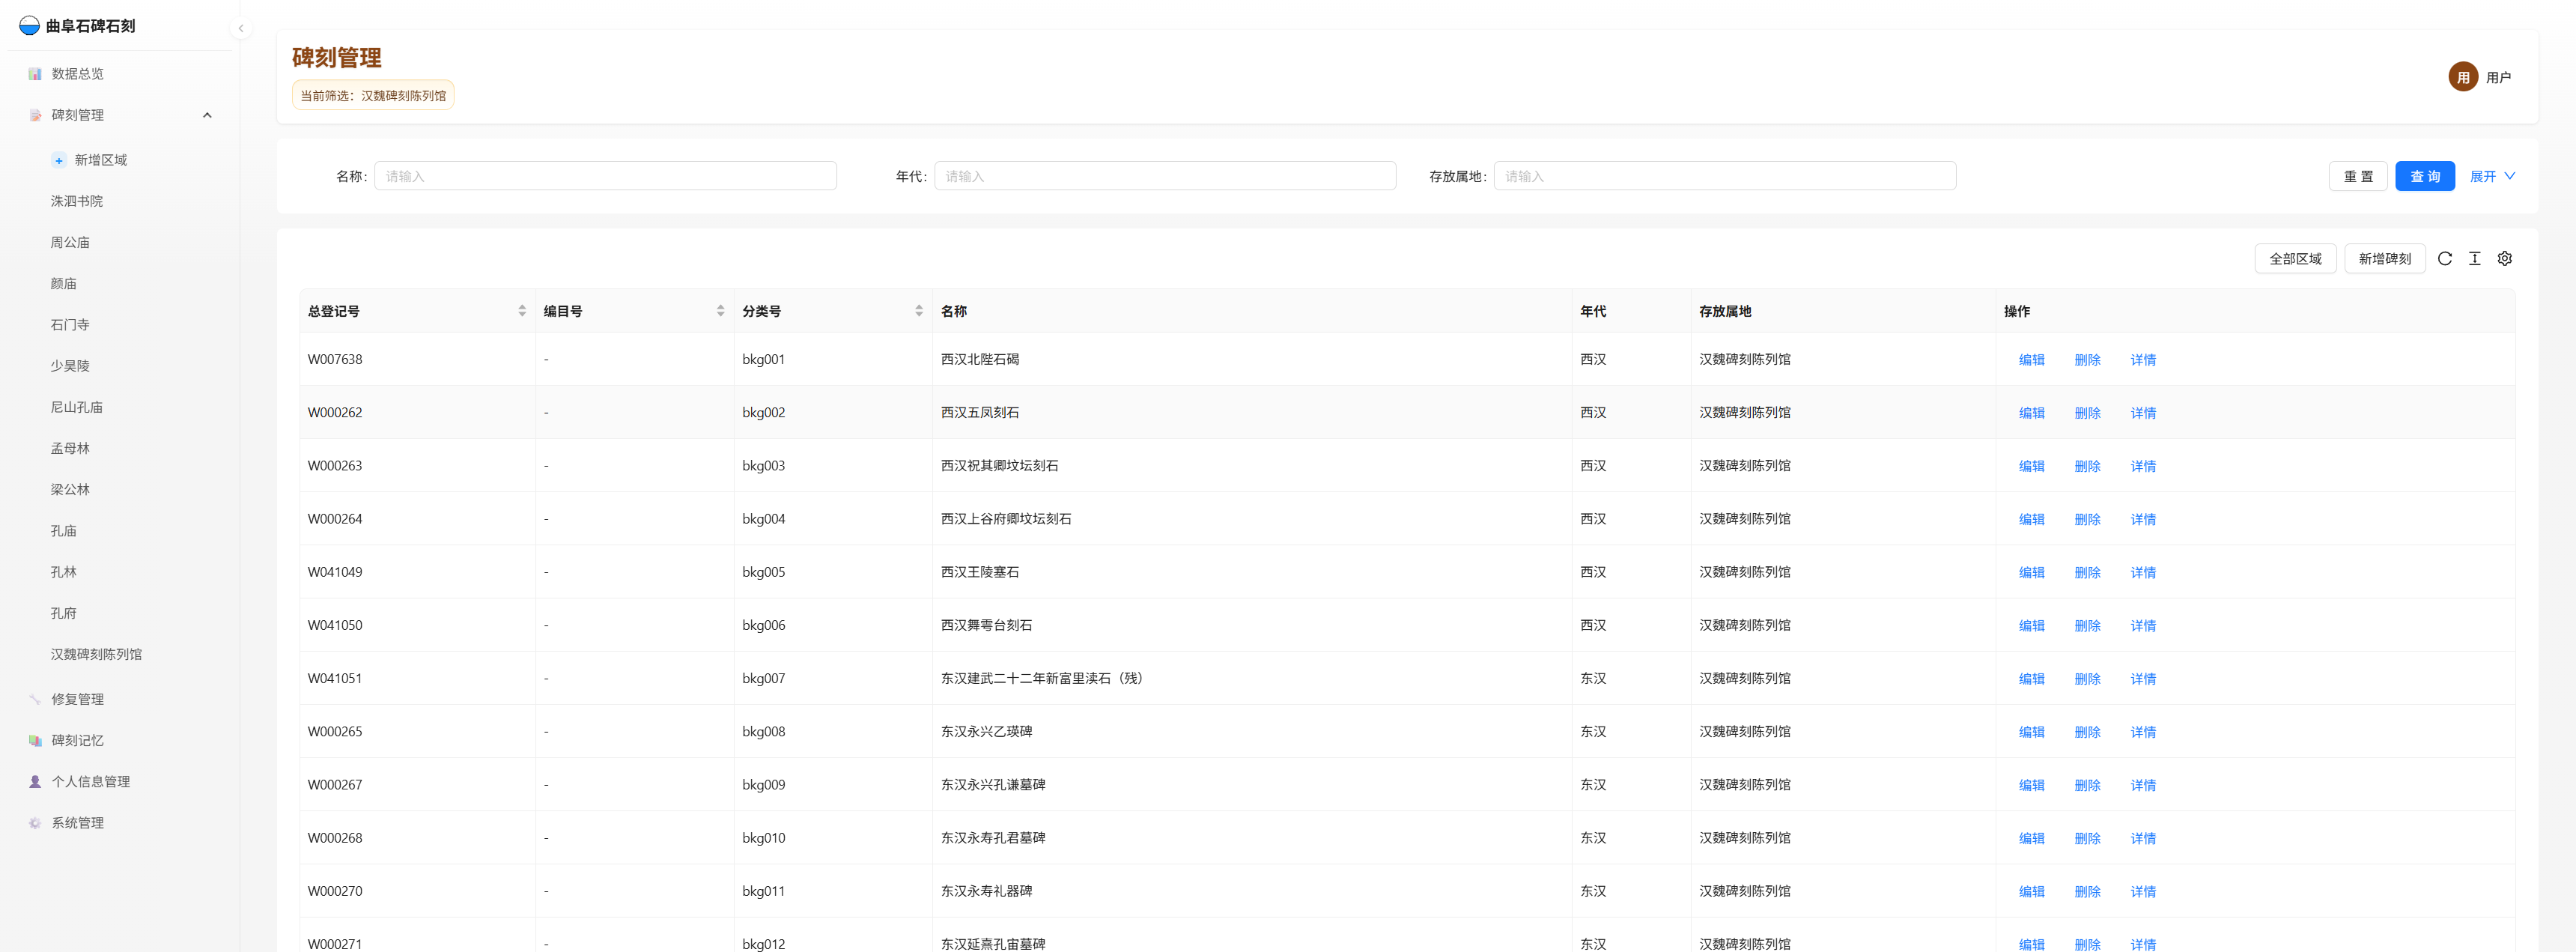2576x952 pixels.
Task: View details of 西汉舞雩台刻石
Action: point(2142,626)
